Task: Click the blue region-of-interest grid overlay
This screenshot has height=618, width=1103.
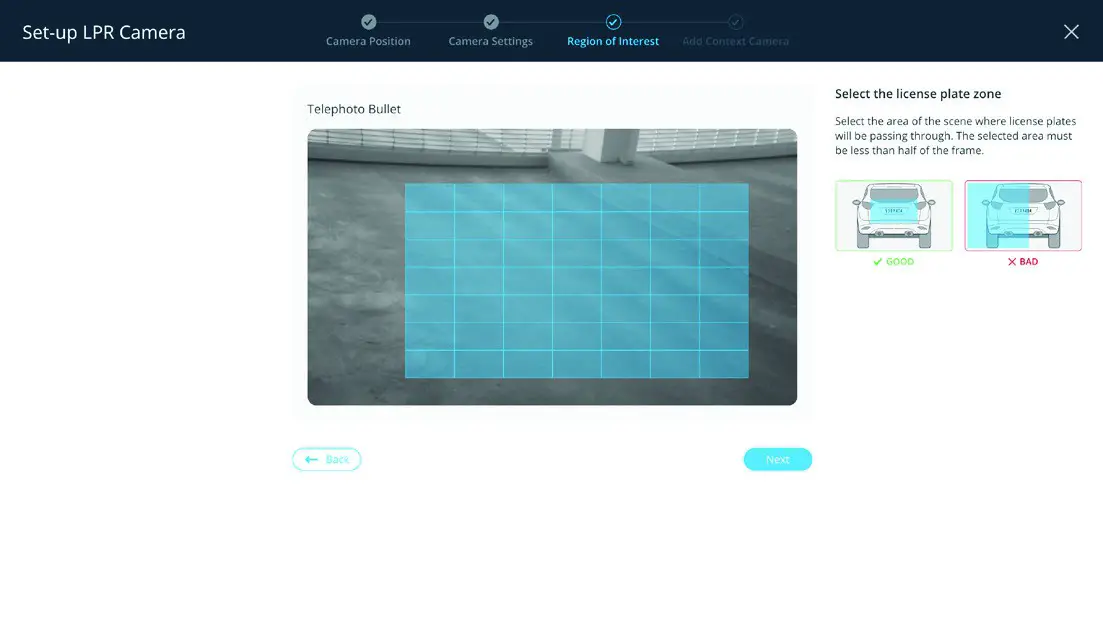Action: pos(575,281)
